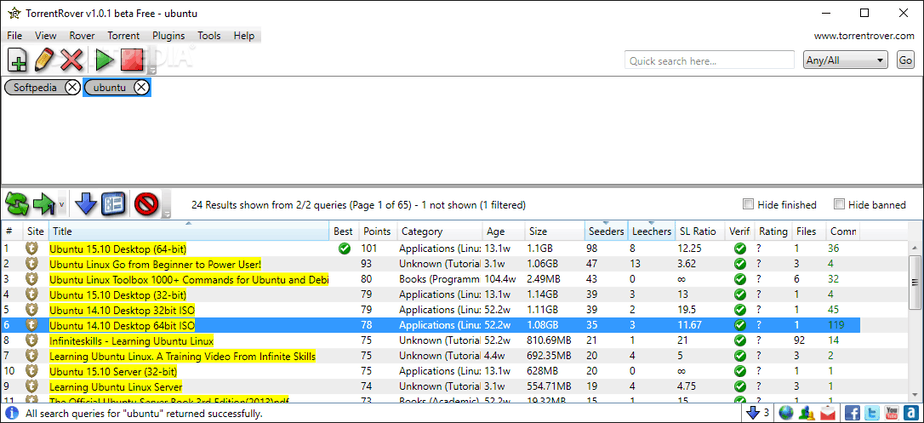924x423 pixels.
Task: Click the Go button
Action: (906, 60)
